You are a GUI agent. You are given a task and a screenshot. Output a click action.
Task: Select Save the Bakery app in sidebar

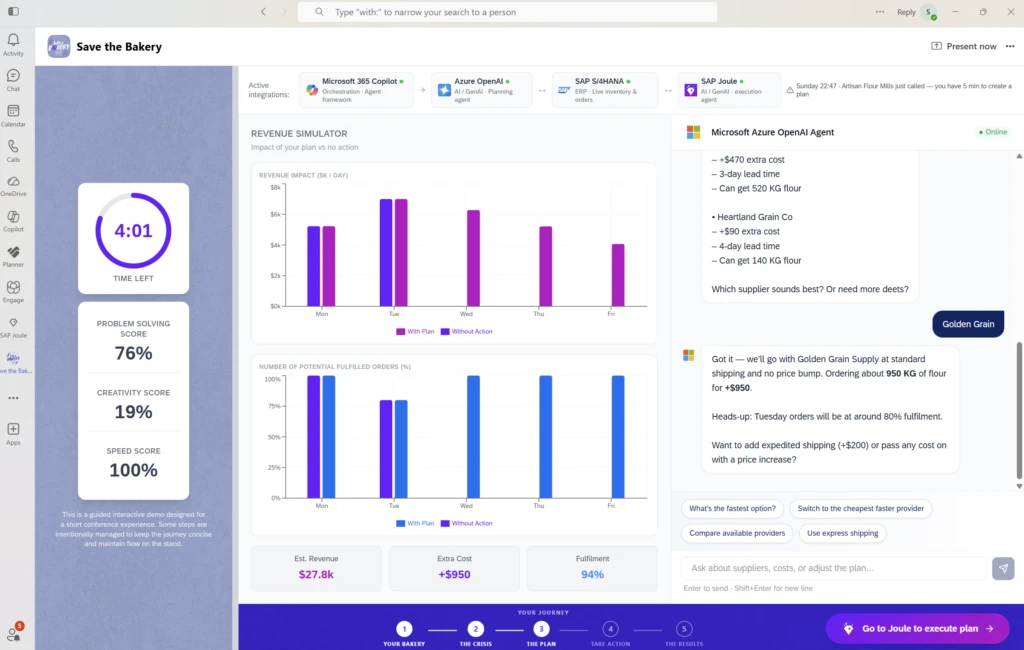14,362
